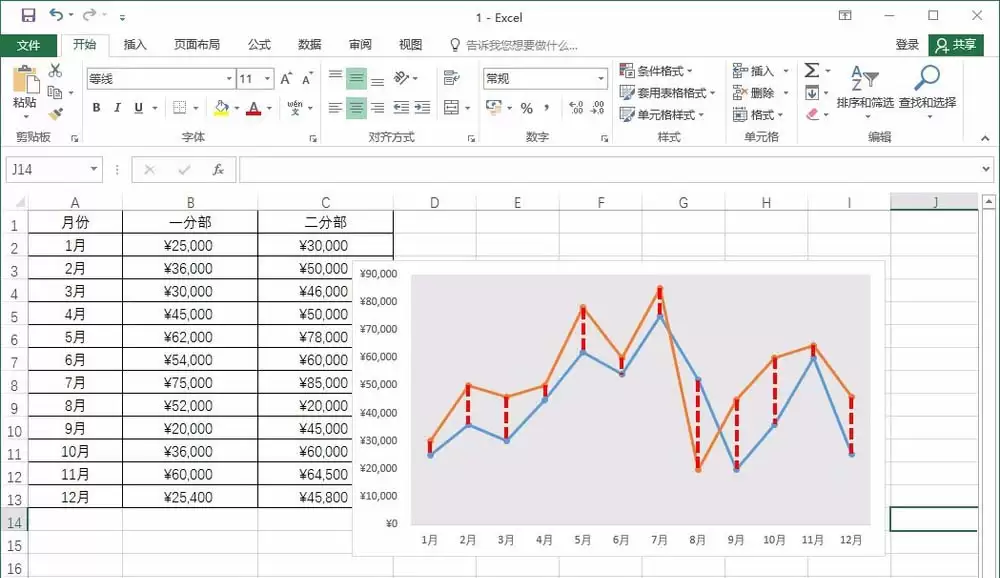1000x578 pixels.
Task: Click the 共享 share button
Action: coord(956,45)
